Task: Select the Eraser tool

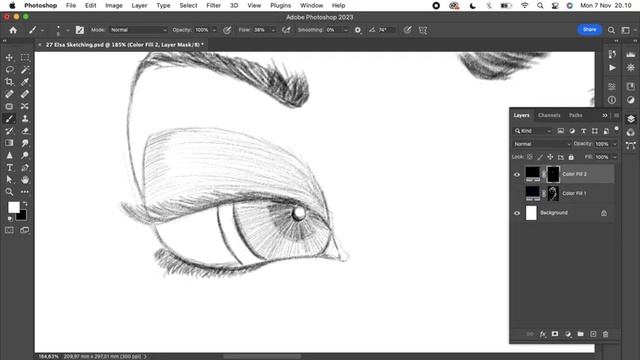Action: pyautogui.click(x=25, y=131)
